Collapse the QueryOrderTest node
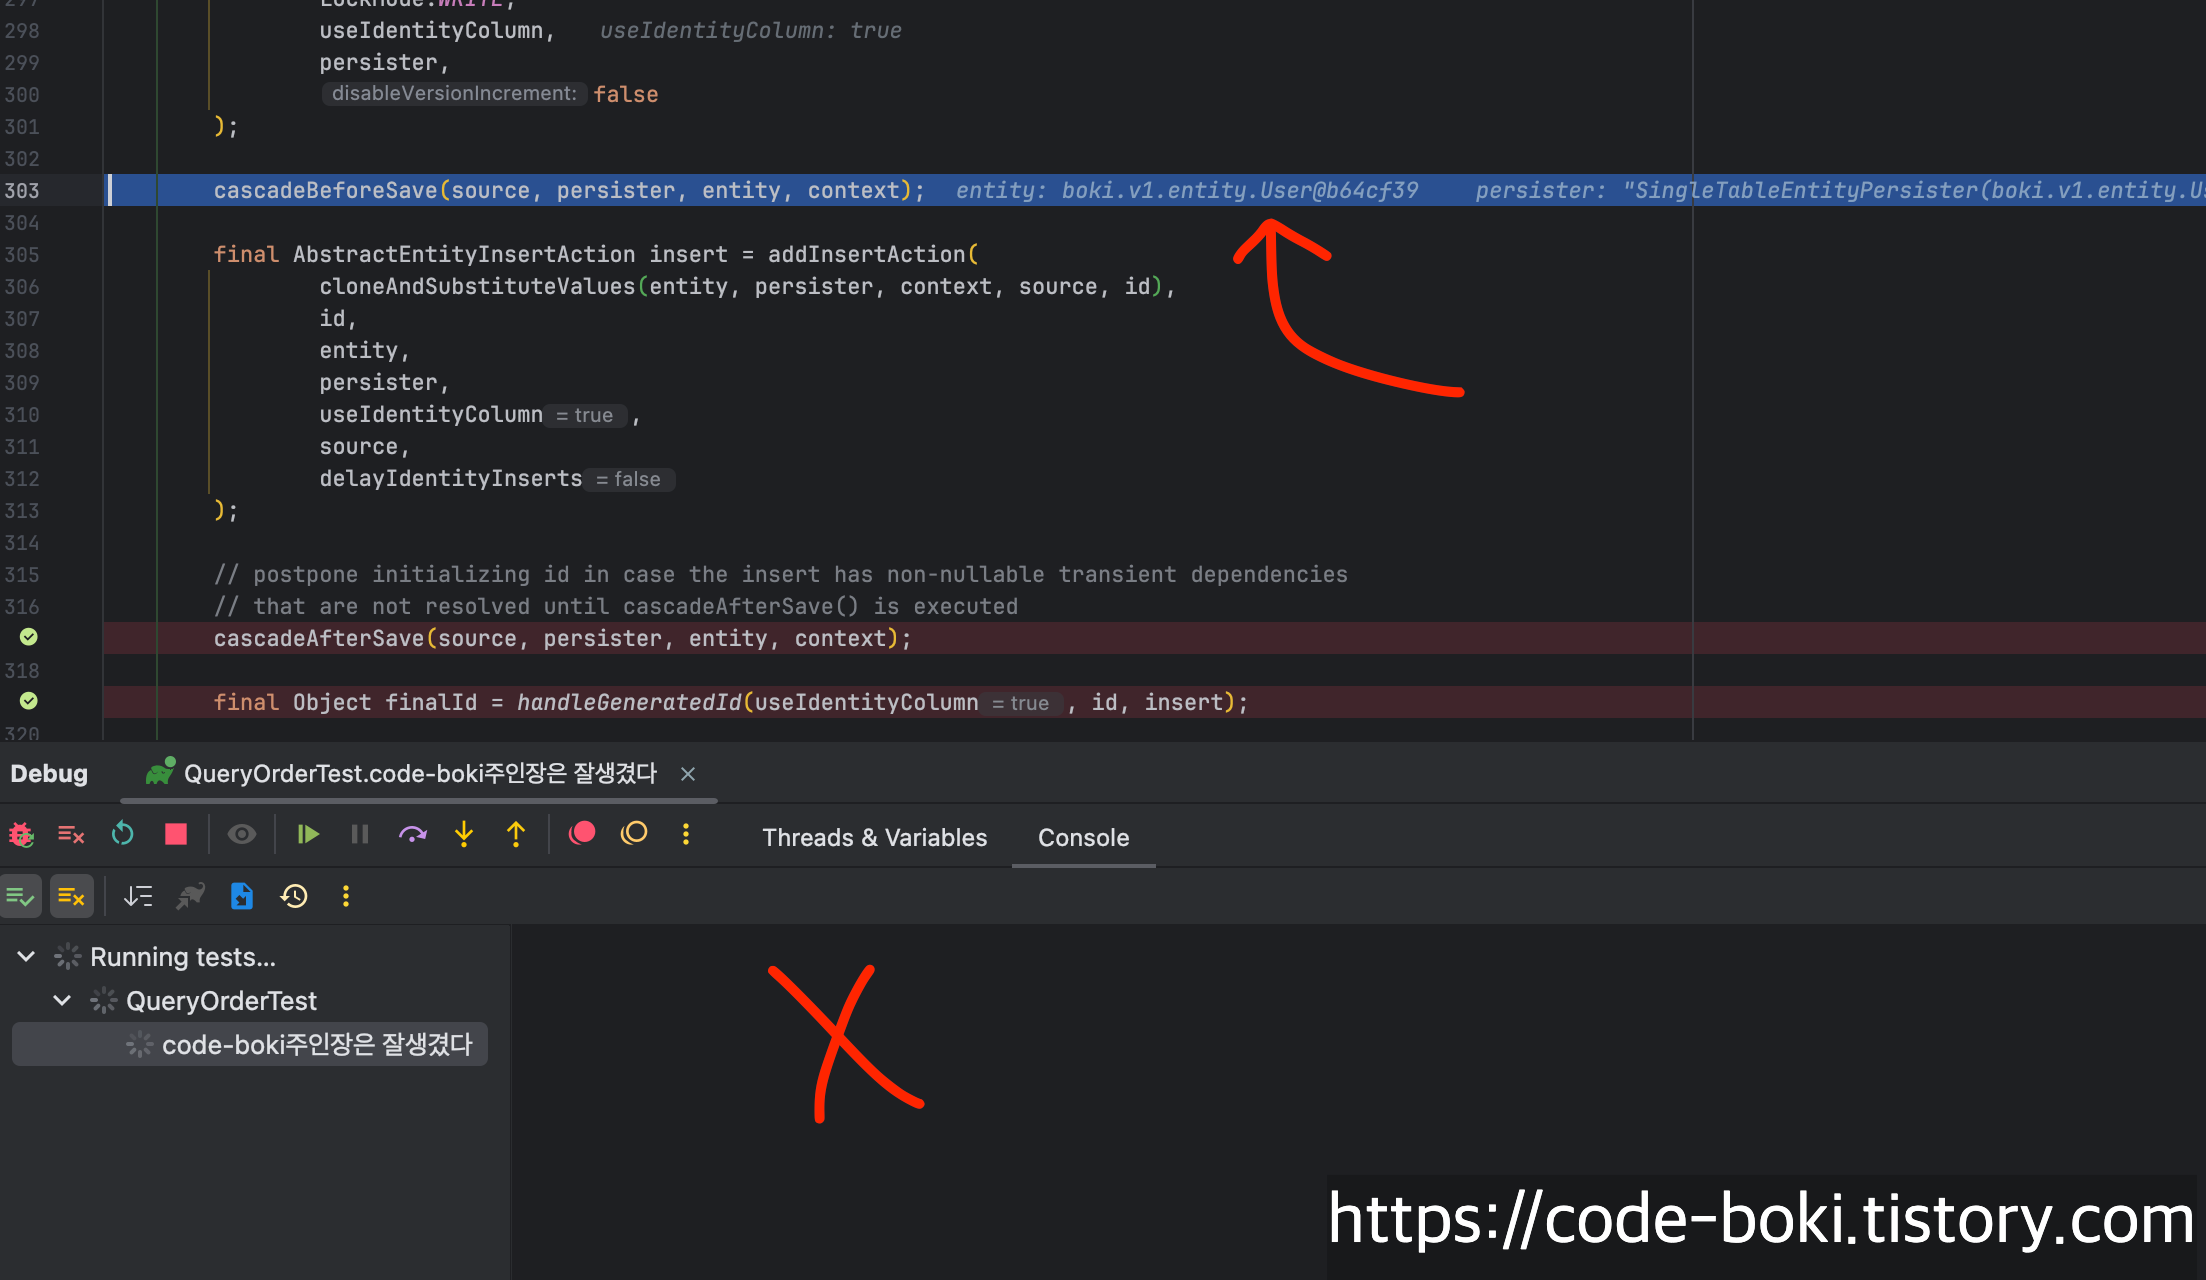The height and width of the screenshot is (1280, 2206). pyautogui.click(x=62, y=1001)
